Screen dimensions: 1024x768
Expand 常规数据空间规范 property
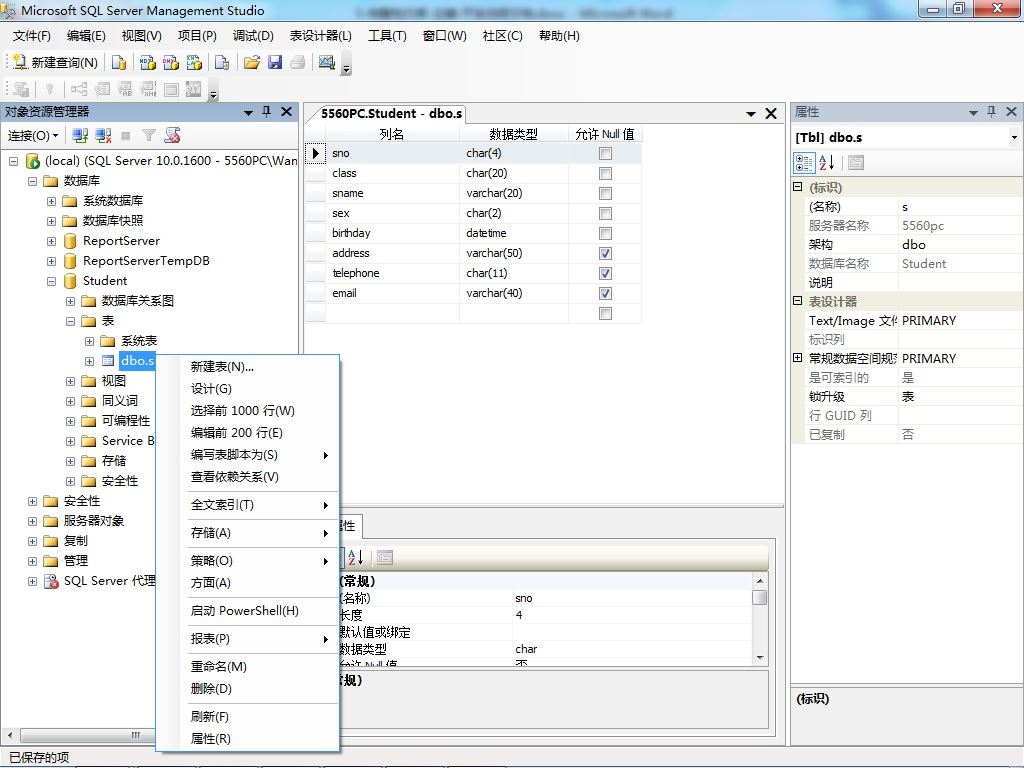797,358
